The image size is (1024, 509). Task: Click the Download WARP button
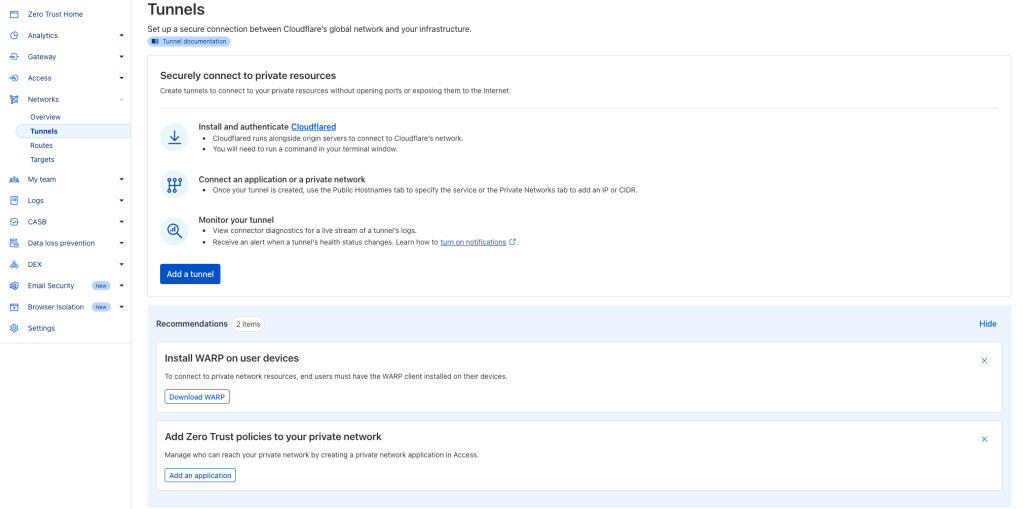197,397
